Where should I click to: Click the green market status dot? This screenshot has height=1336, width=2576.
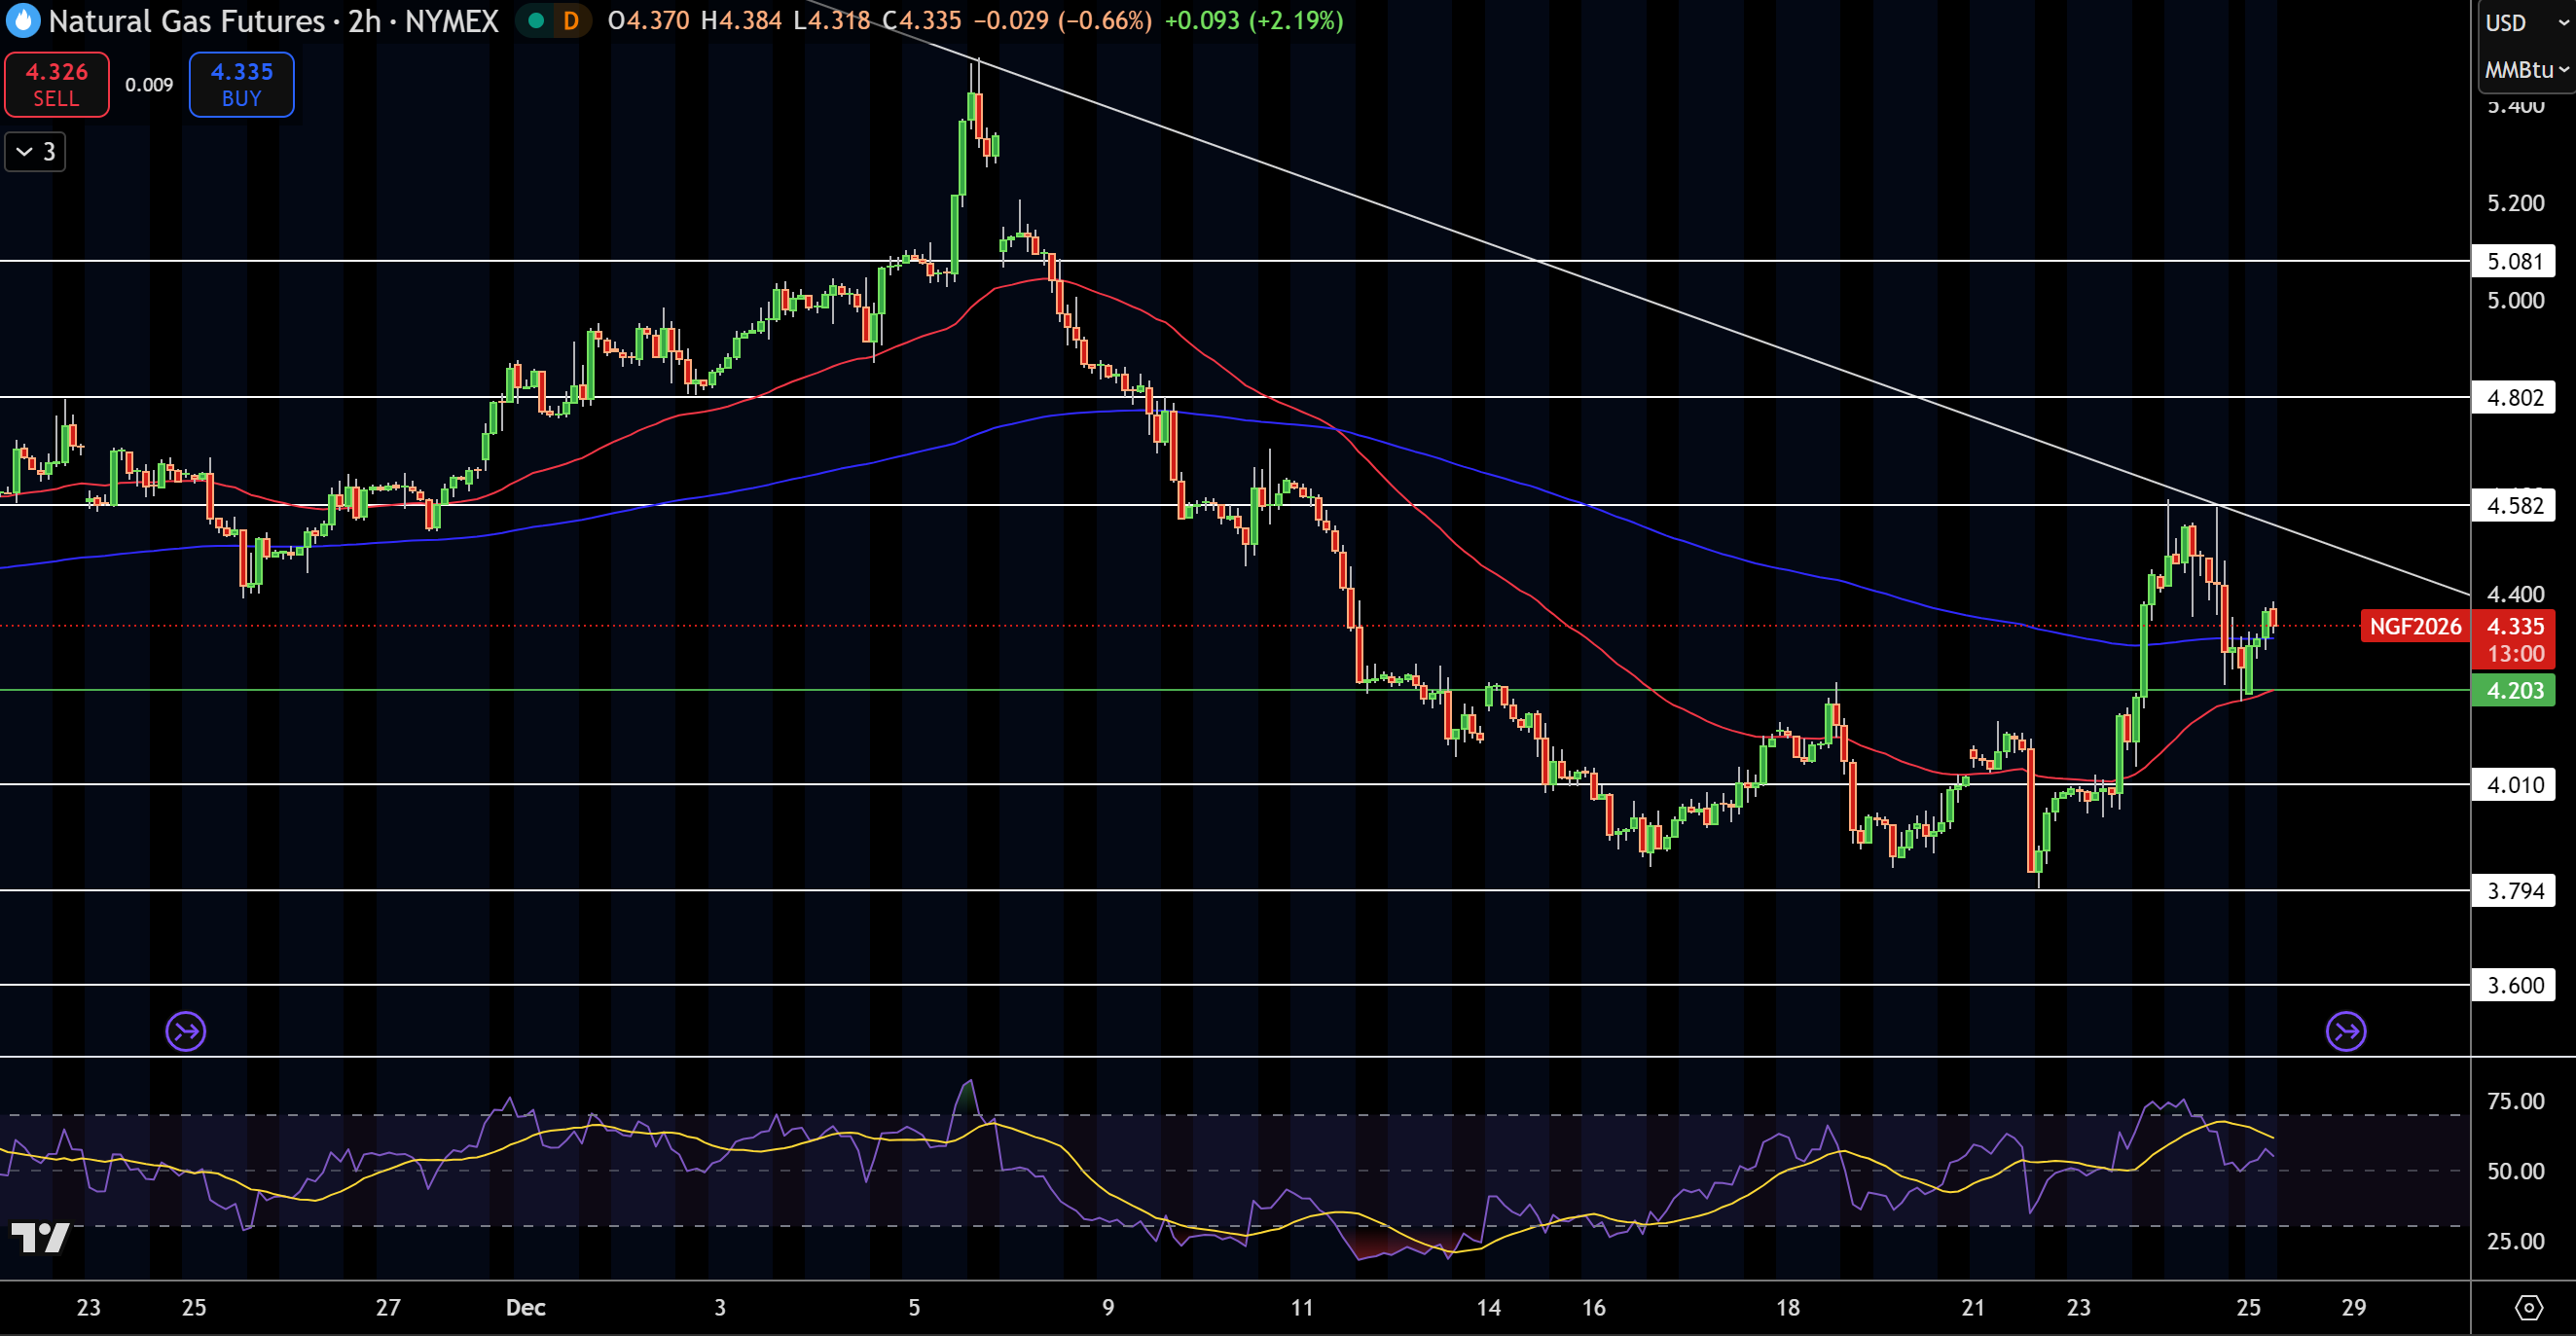(x=536, y=20)
